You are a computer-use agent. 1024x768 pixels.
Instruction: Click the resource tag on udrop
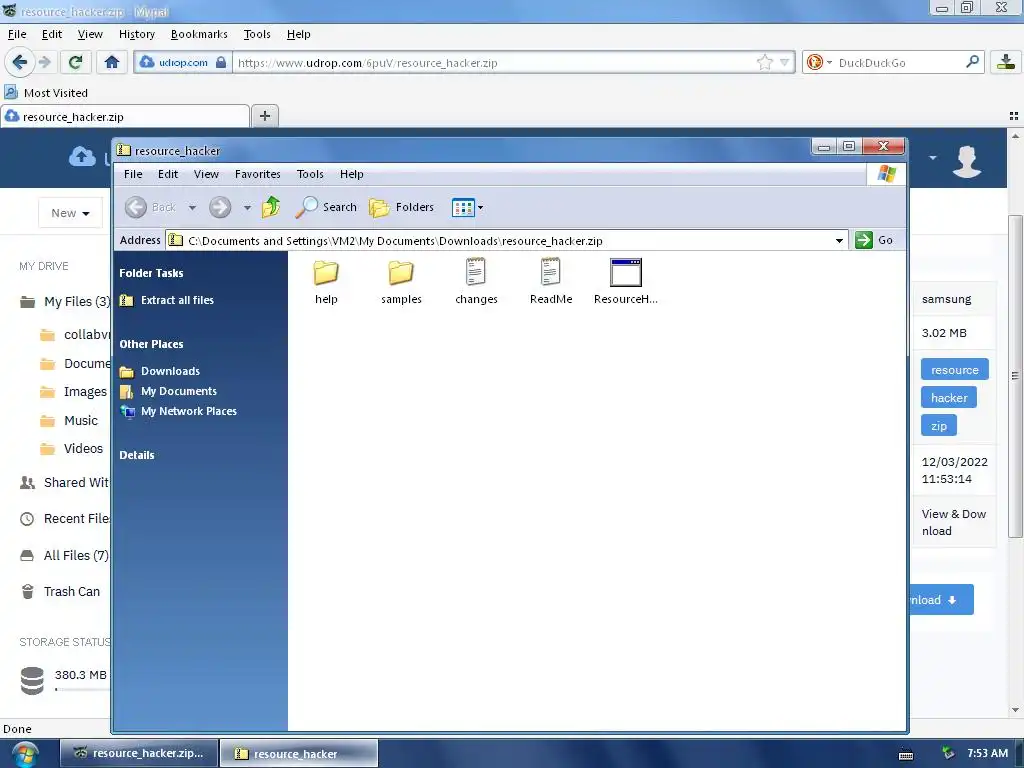pyautogui.click(x=954, y=370)
